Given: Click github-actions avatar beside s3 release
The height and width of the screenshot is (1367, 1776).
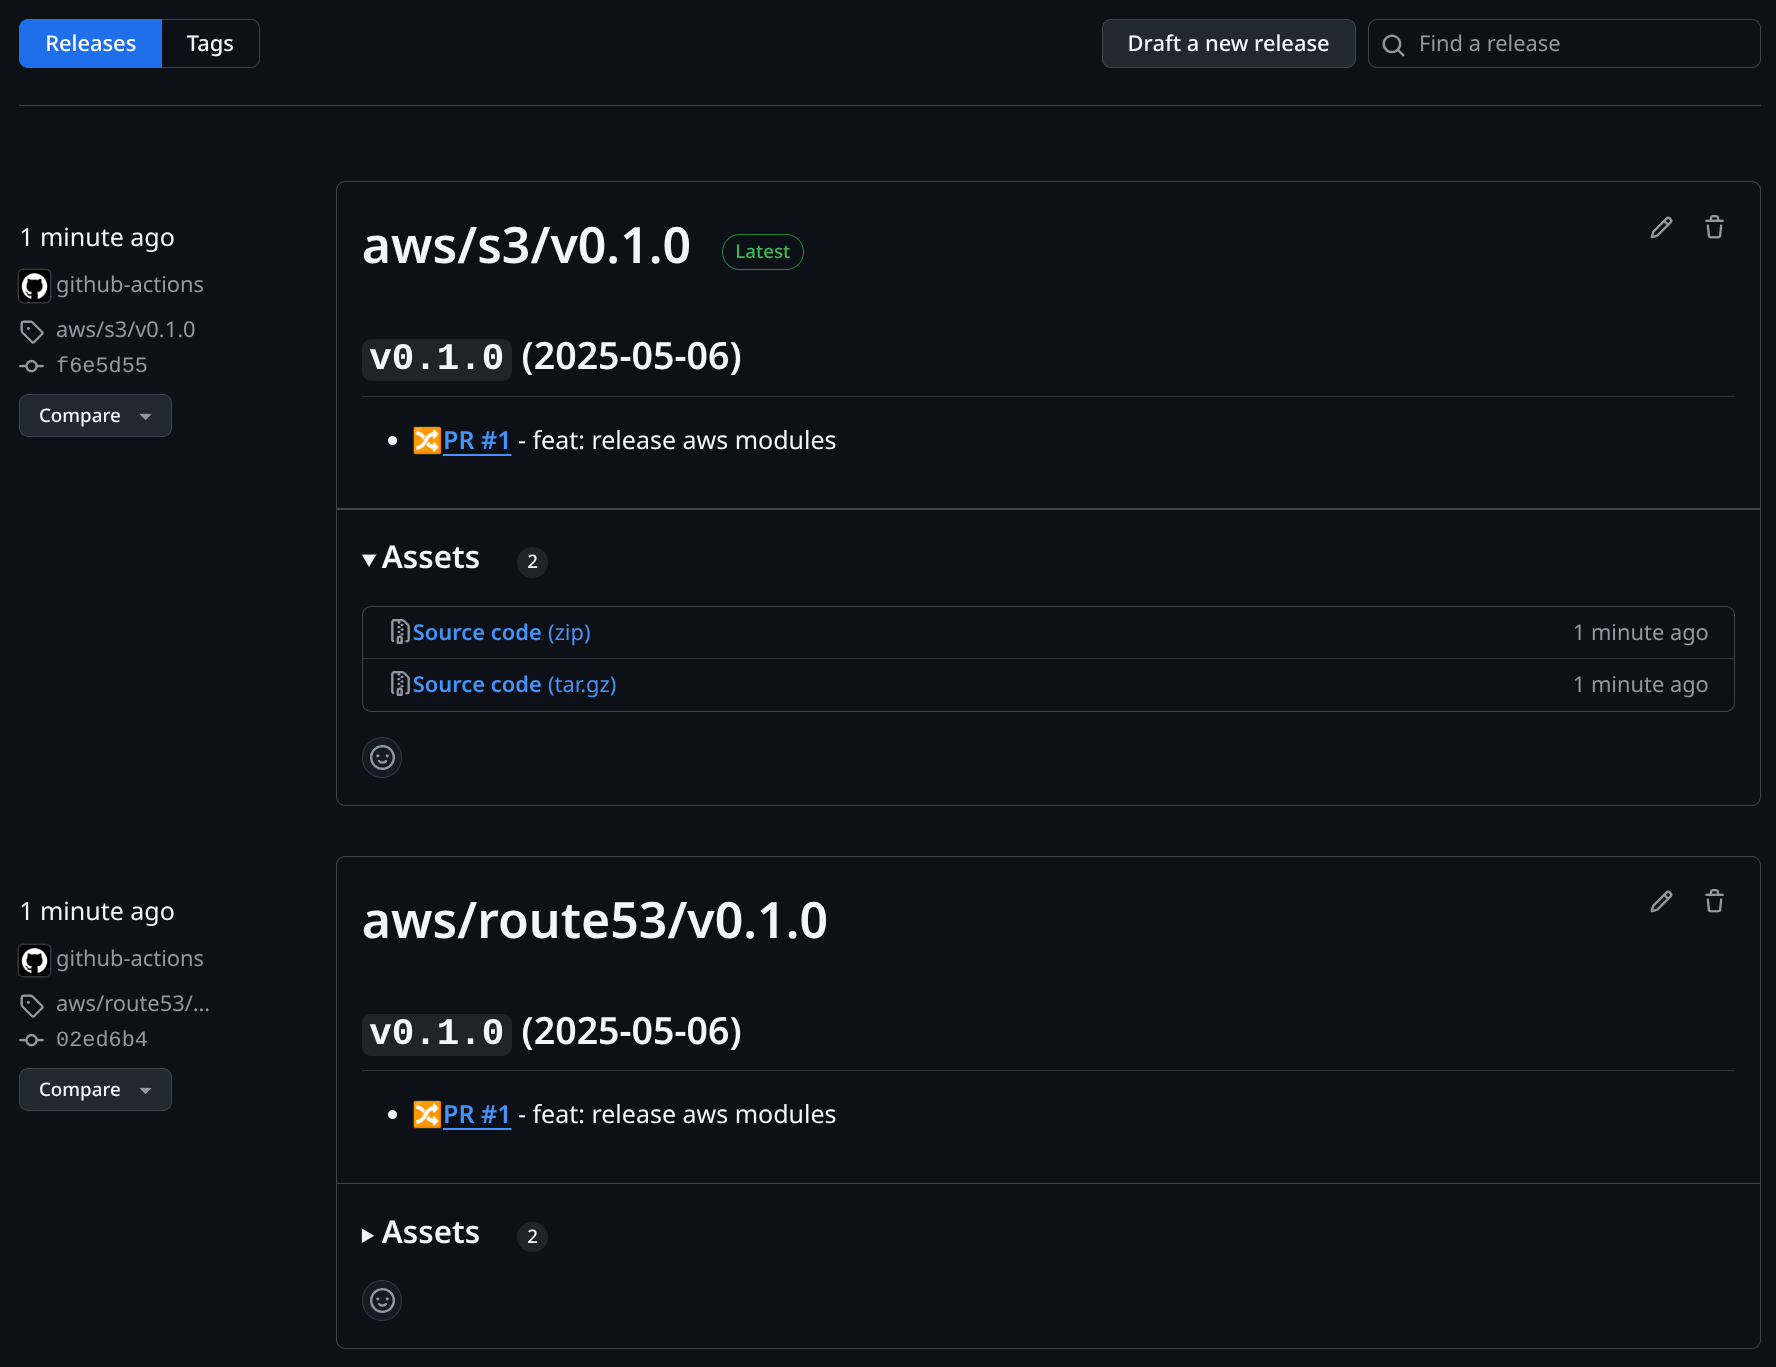Looking at the screenshot, I should tap(35, 287).
